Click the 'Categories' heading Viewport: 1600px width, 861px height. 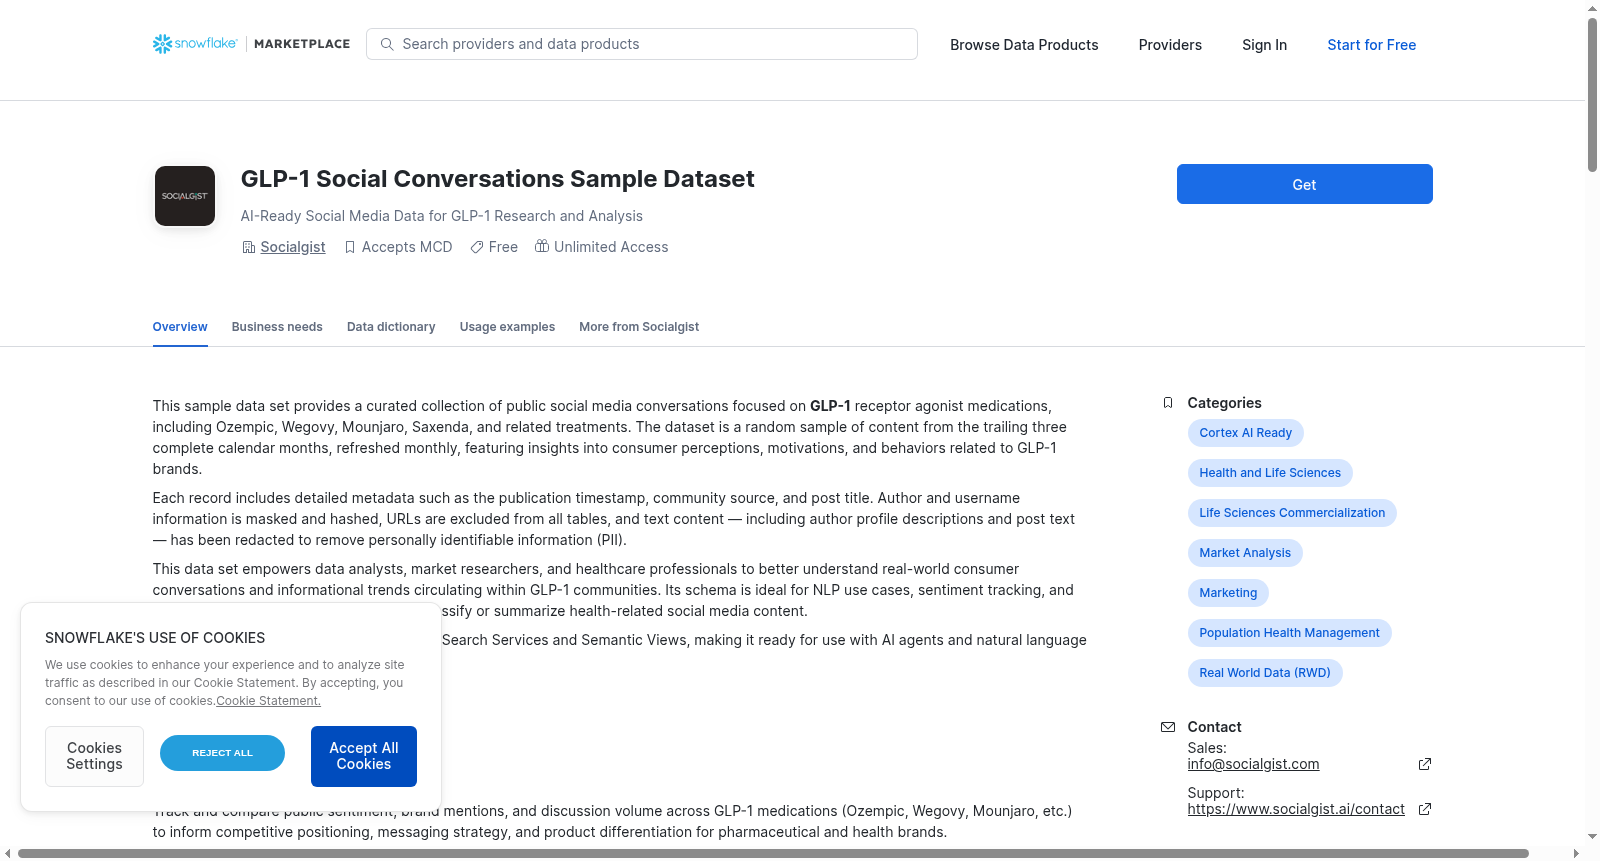tap(1224, 403)
